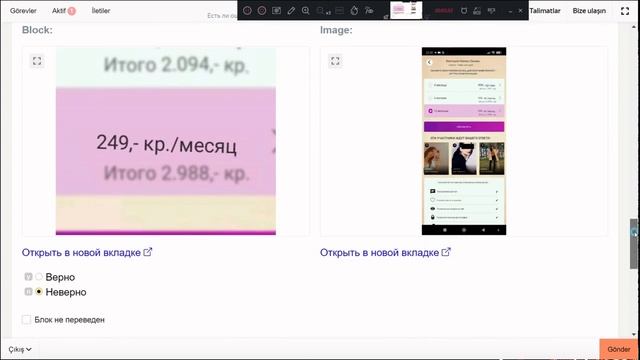Open Talimatlar instructions
640x360 pixels.
coord(545,11)
